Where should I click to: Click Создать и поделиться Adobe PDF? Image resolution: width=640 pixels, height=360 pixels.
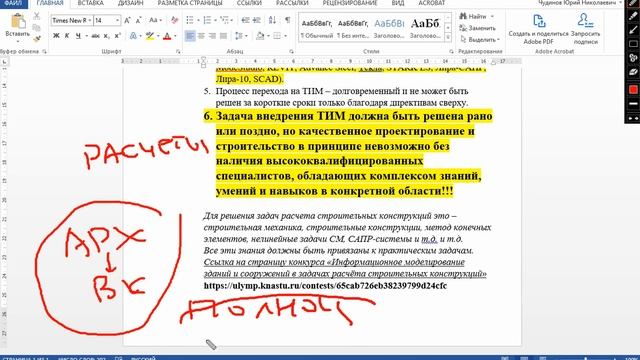(x=538, y=29)
